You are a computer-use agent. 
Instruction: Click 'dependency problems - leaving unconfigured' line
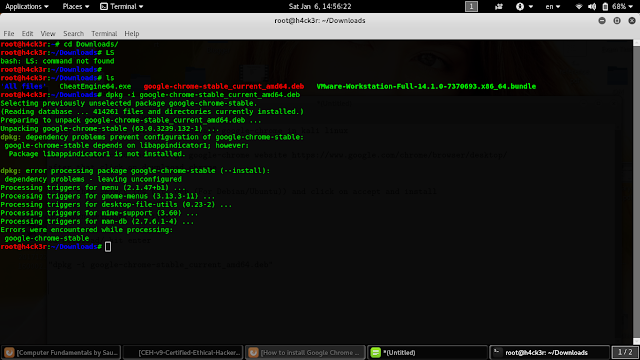coord(93,179)
